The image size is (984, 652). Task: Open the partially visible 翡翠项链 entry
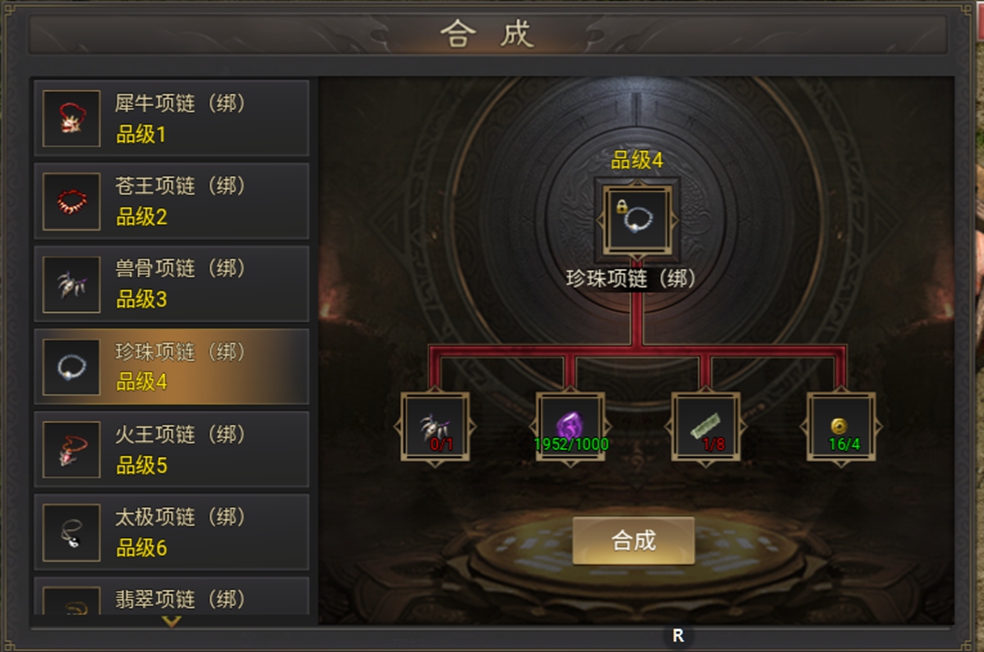click(171, 596)
